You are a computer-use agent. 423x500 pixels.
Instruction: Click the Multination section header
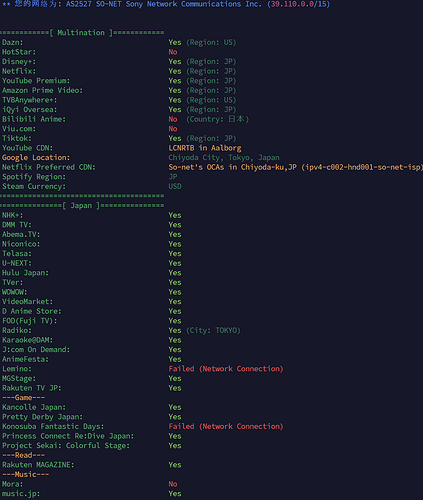click(82, 33)
